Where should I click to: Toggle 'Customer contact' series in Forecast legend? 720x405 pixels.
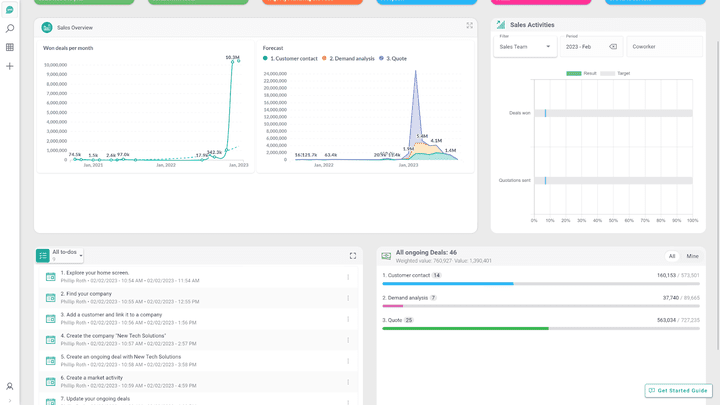pyautogui.click(x=291, y=59)
